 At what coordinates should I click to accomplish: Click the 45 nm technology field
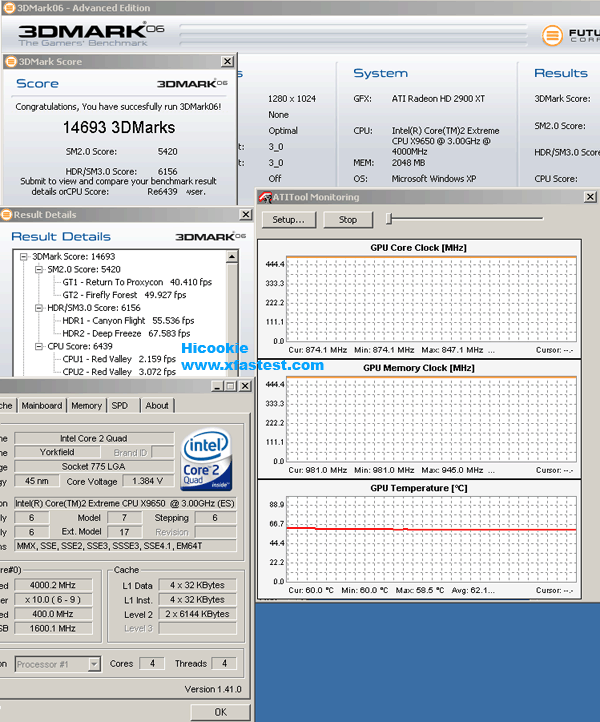(x=37, y=481)
